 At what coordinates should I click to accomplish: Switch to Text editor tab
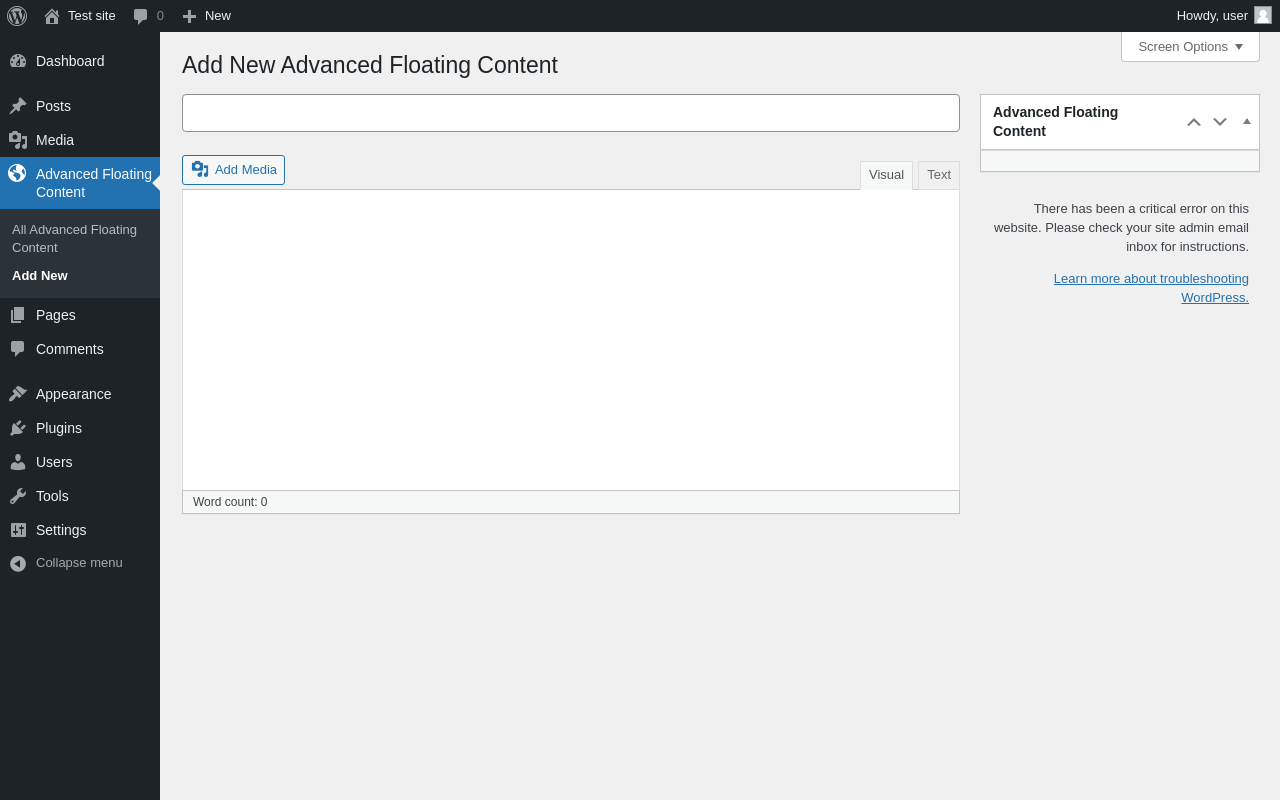[x=939, y=175]
